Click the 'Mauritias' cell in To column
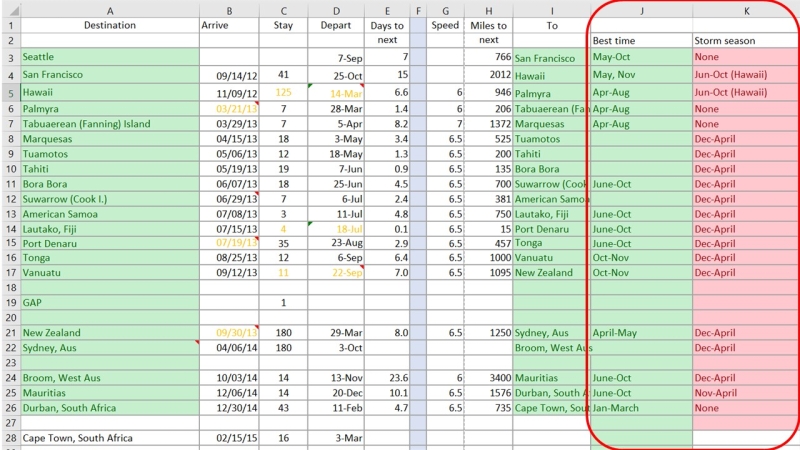Image resolution: width=800 pixels, height=450 pixels. 552,378
